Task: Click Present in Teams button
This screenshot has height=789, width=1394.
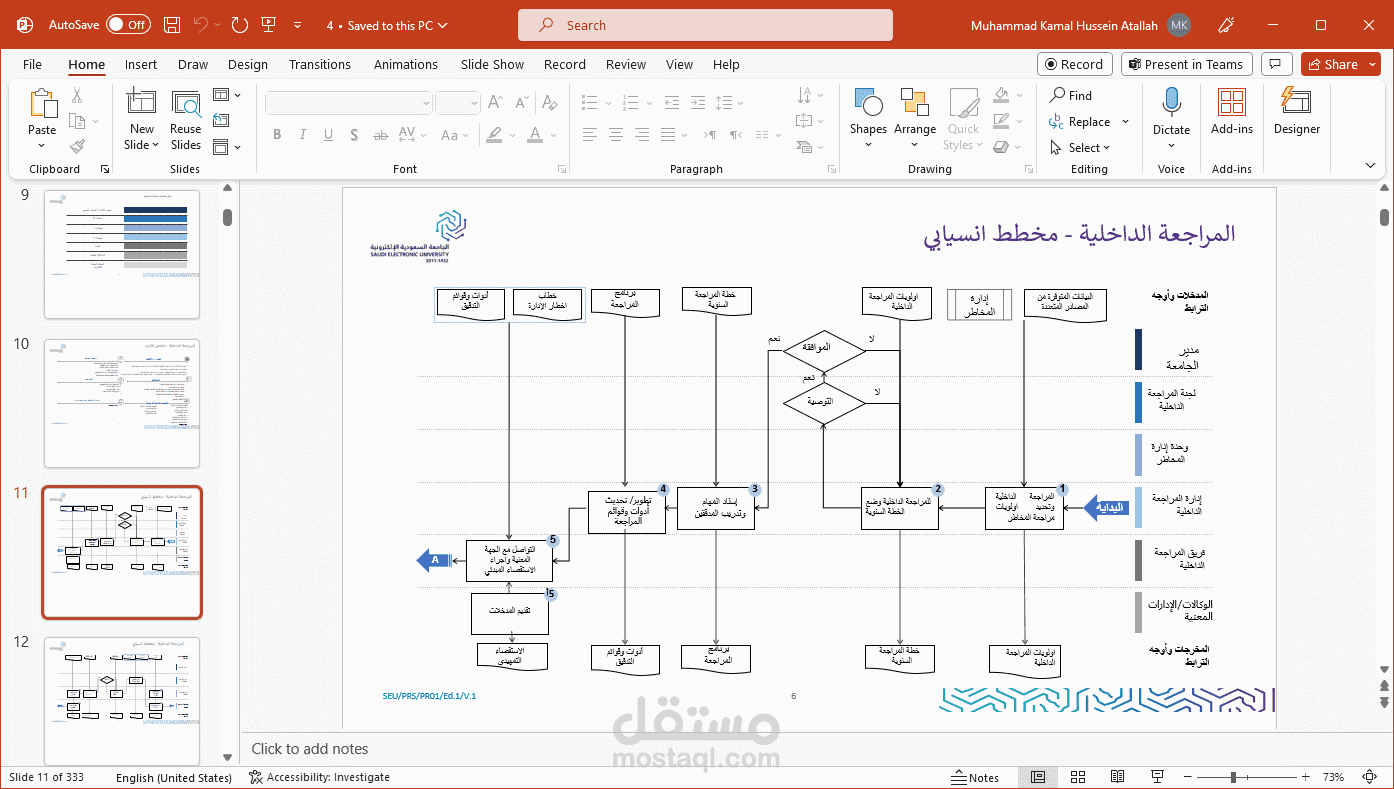Action: [1187, 64]
